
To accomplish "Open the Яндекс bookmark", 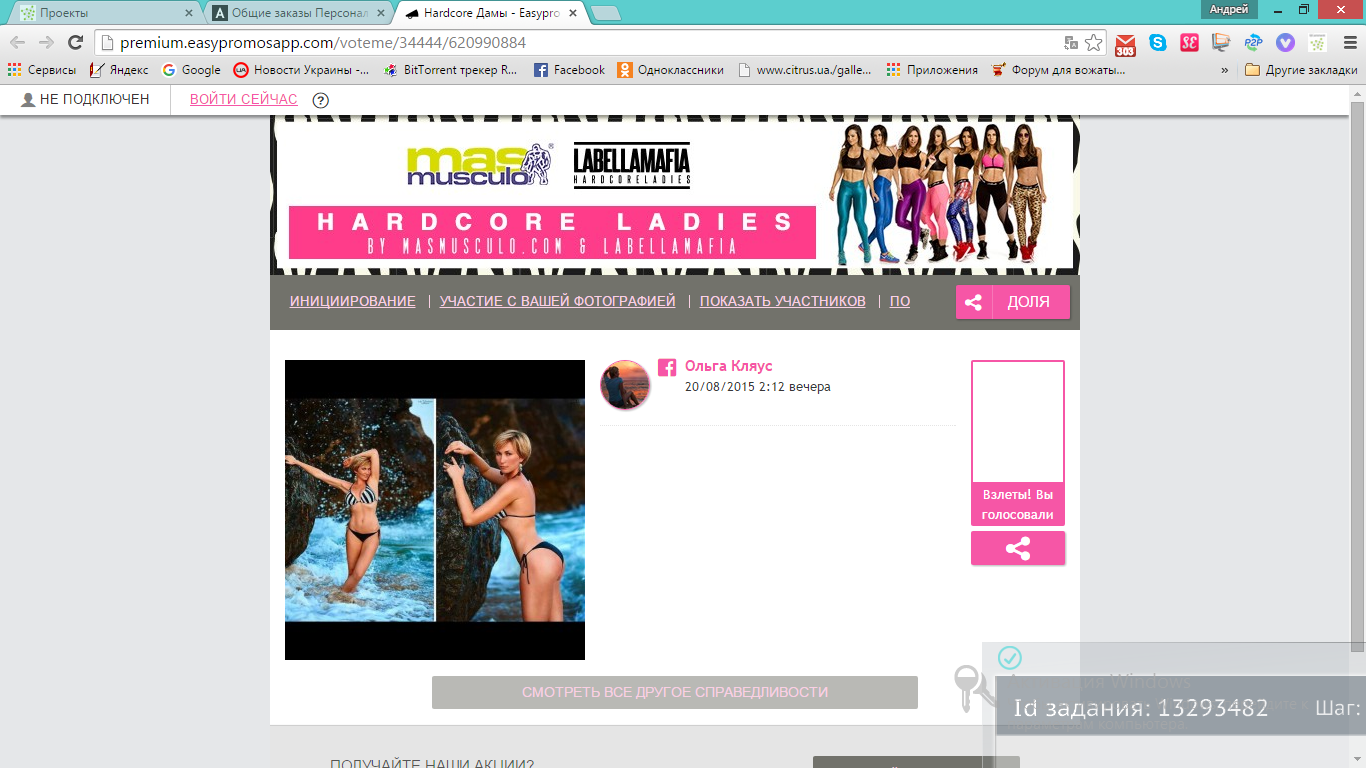I will point(119,70).
